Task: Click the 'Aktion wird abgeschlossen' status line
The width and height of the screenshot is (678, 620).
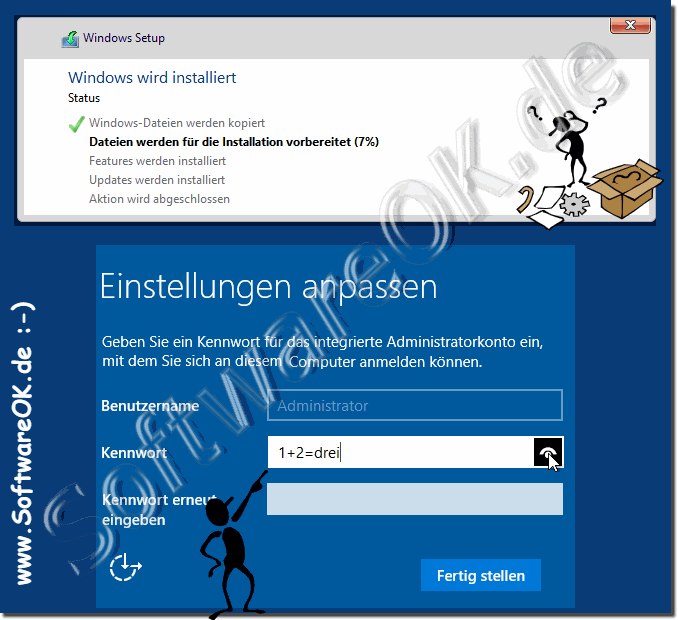Action: pos(159,199)
